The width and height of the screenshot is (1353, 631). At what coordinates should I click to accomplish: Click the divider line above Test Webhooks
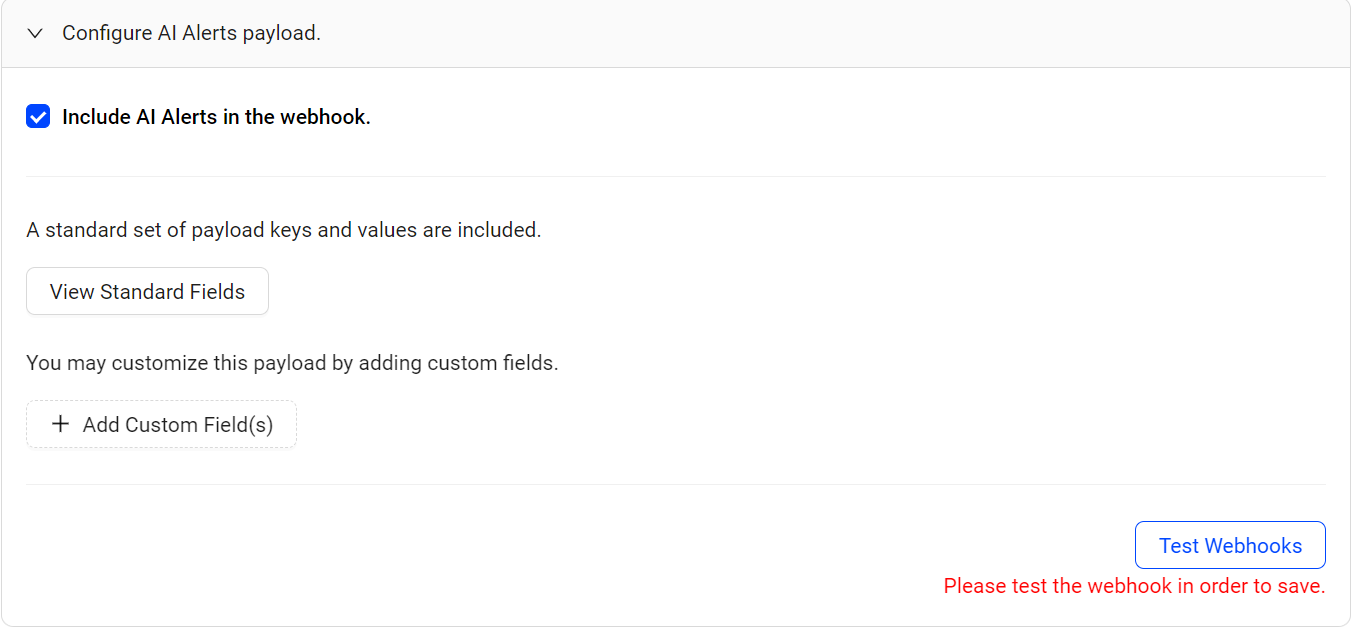point(676,485)
